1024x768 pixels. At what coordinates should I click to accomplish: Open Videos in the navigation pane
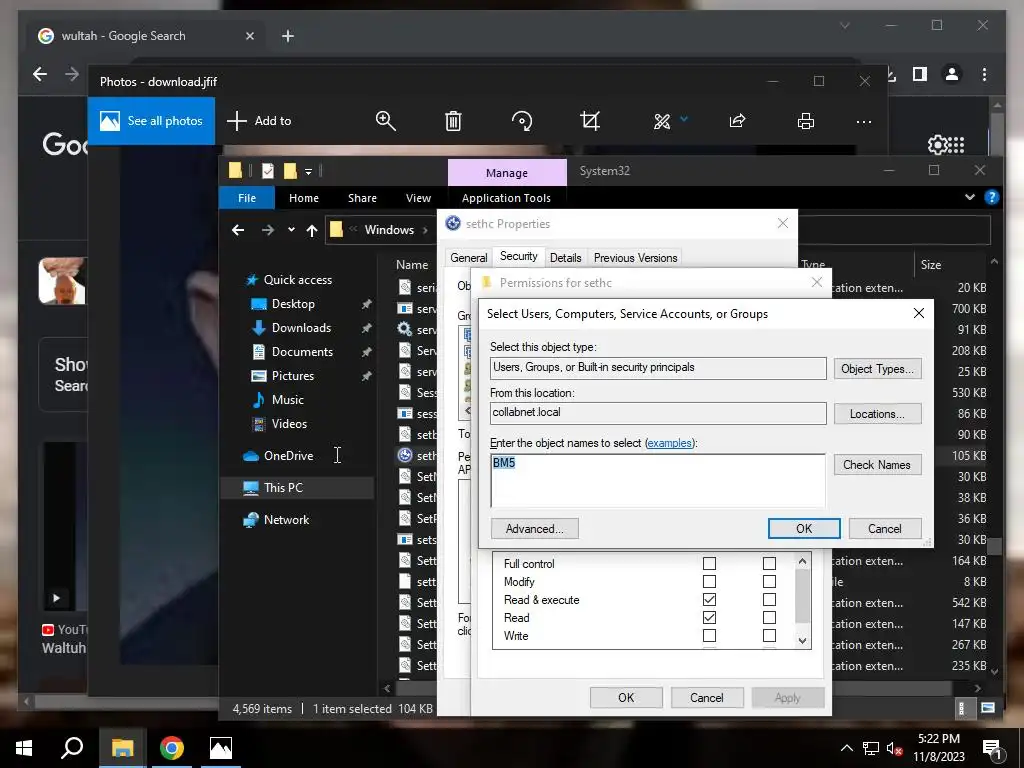[289, 424]
